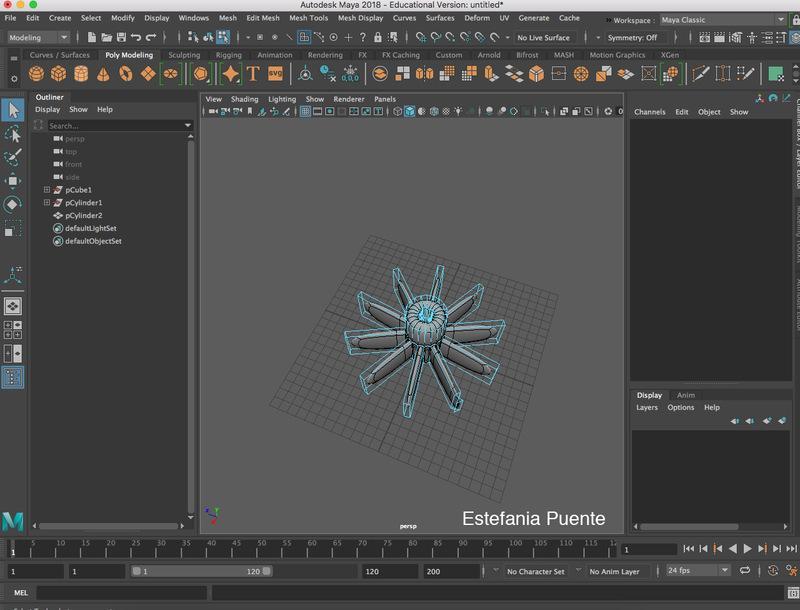The image size is (800, 610).
Task: Activate the Lasso Select tool
Action: pos(13,134)
